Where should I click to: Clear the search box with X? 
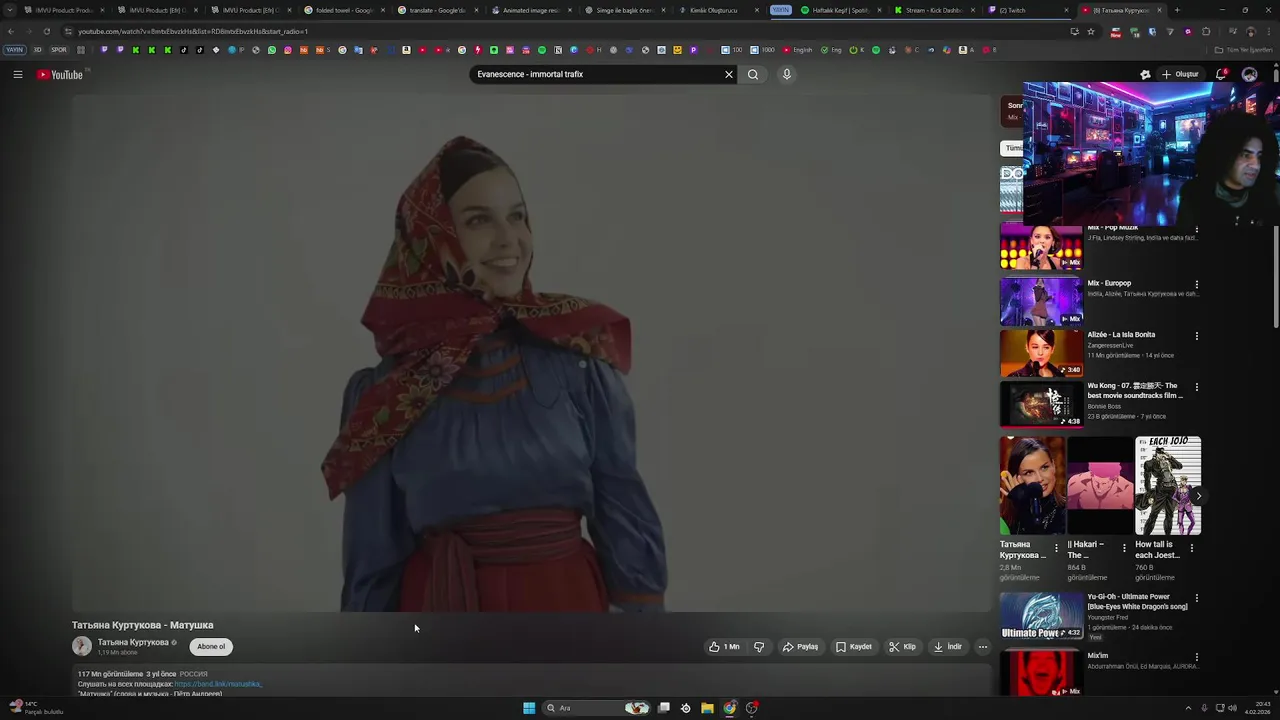[x=728, y=74]
